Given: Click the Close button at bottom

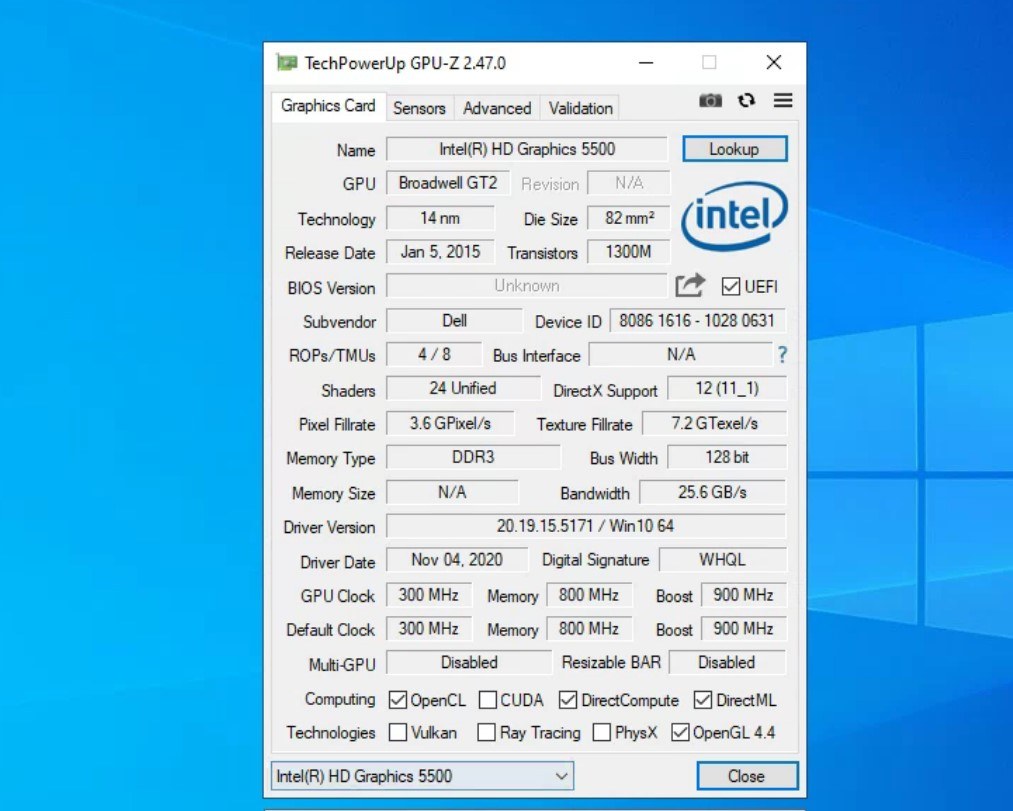Looking at the screenshot, I should pos(746,776).
